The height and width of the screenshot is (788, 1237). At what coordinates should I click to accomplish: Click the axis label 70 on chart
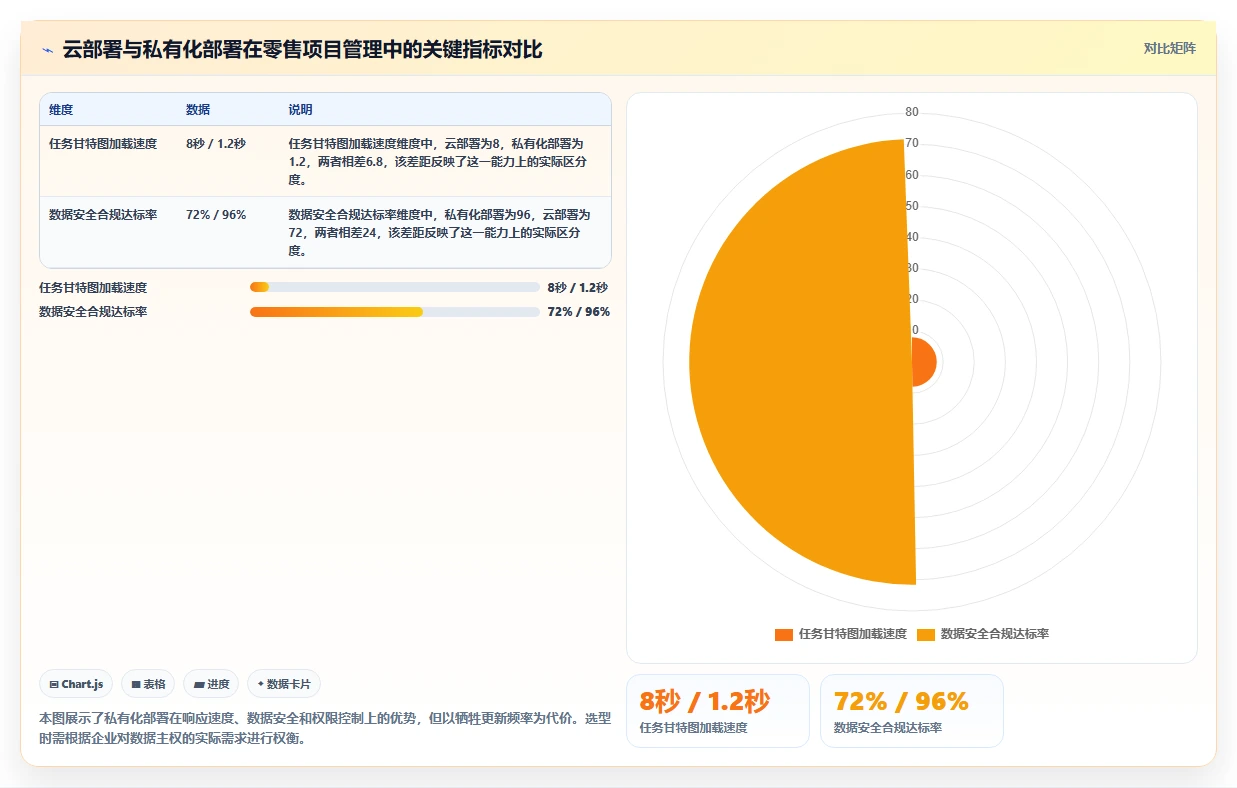912,143
